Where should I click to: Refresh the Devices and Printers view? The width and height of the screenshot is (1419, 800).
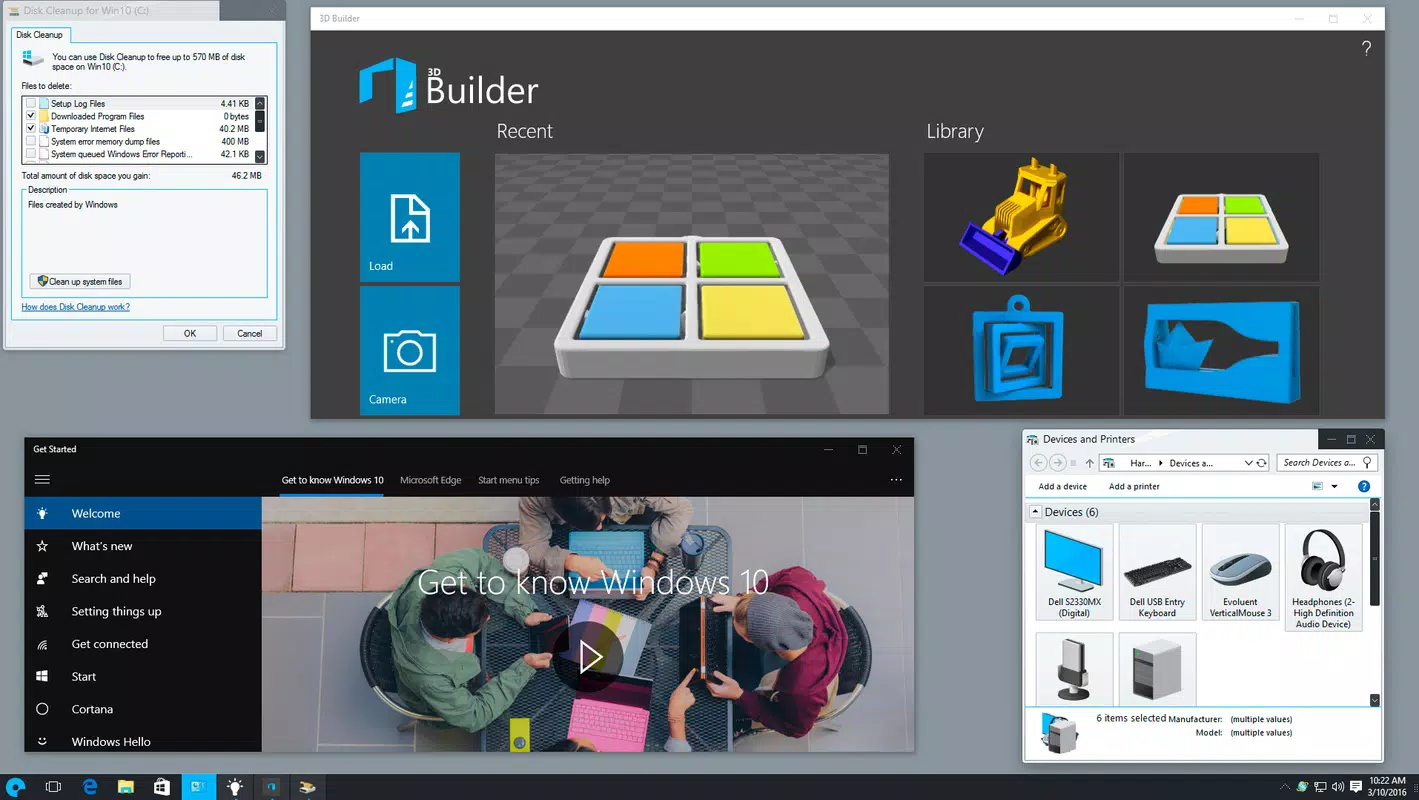point(1262,463)
